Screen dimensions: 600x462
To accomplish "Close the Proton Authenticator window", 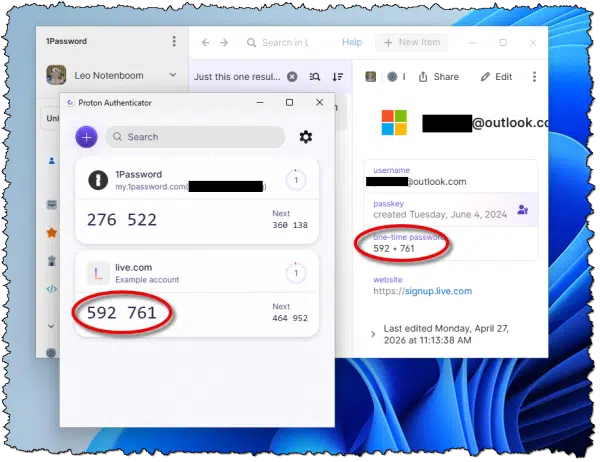I will tap(320, 103).
